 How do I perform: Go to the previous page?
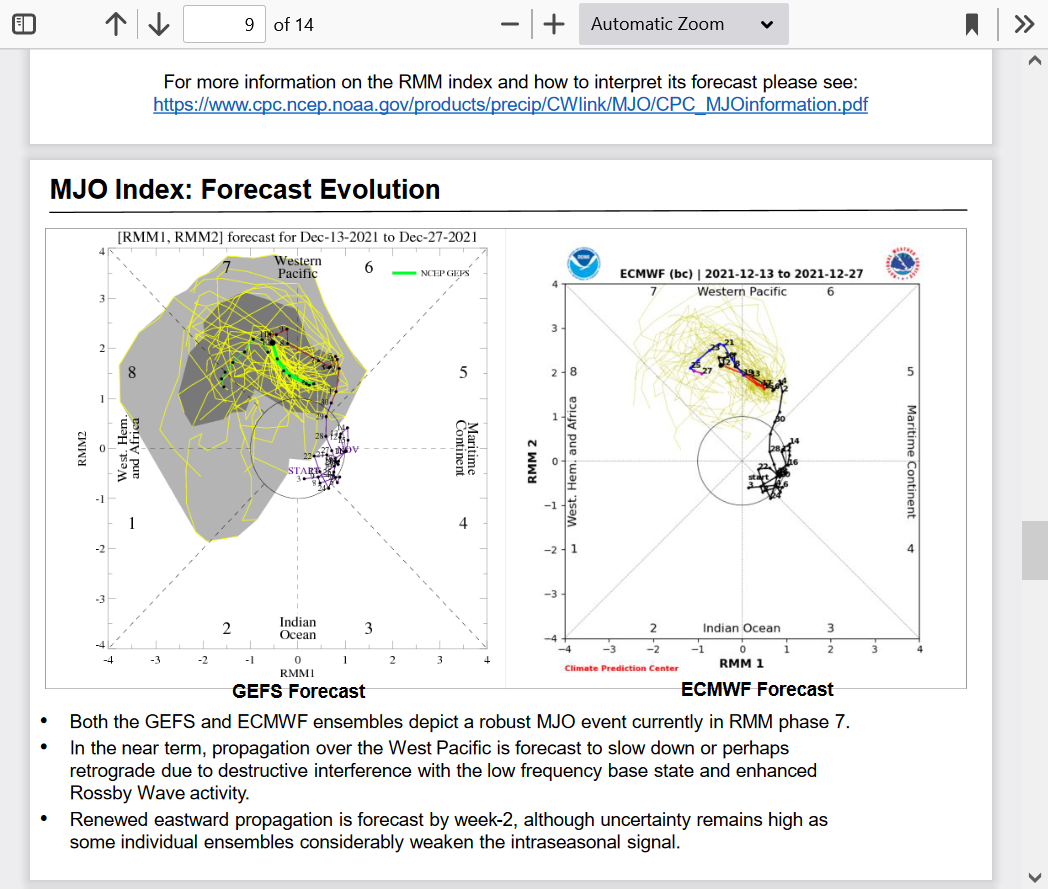(x=116, y=25)
